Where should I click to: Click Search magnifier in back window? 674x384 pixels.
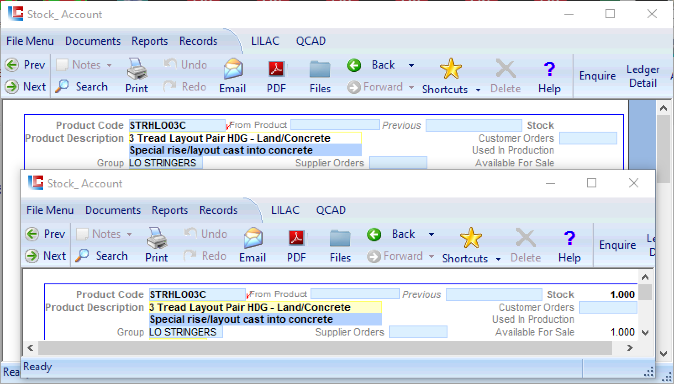coord(62,86)
